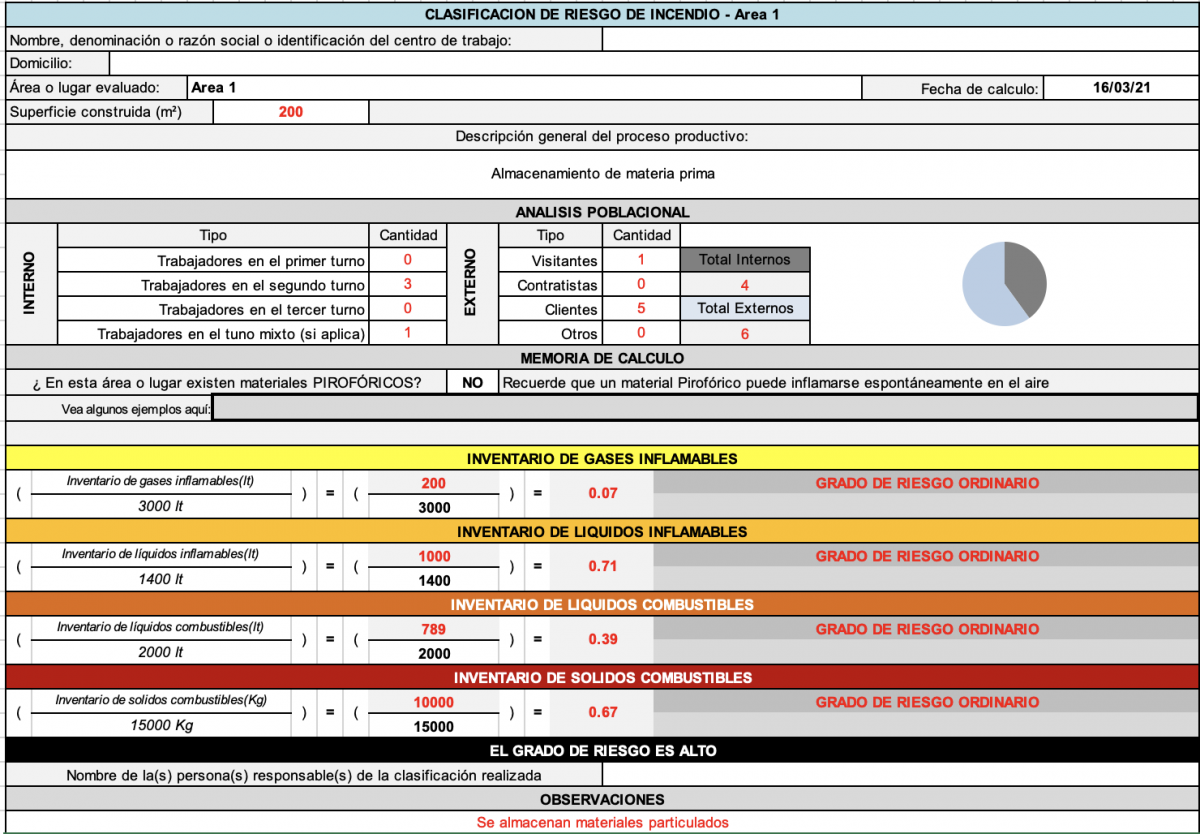Select the red 'INVENTARIO DE SOLIDOS COMBUSTIBLES' header

(602, 677)
